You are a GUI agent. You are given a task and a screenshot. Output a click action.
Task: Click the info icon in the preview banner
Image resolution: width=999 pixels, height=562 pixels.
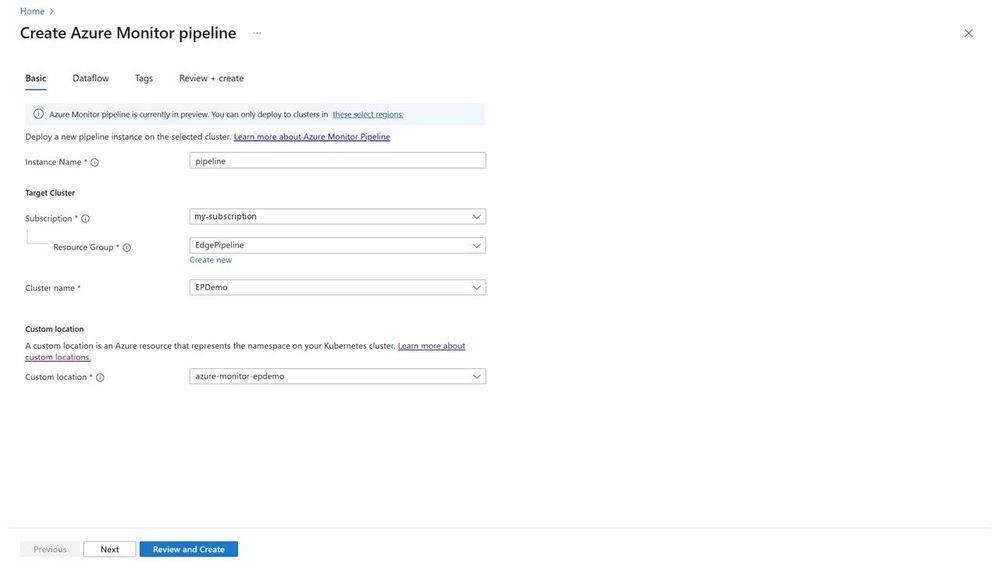[x=38, y=114]
